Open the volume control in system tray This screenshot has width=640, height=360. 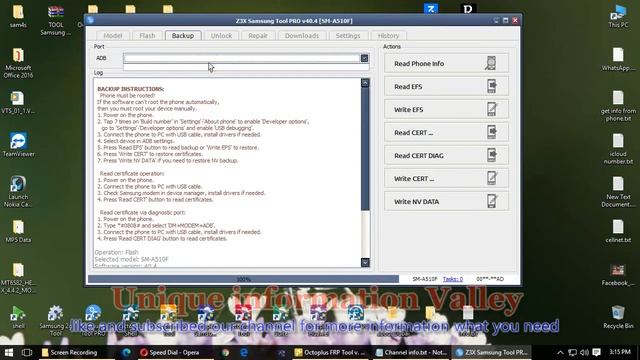pos(584,352)
